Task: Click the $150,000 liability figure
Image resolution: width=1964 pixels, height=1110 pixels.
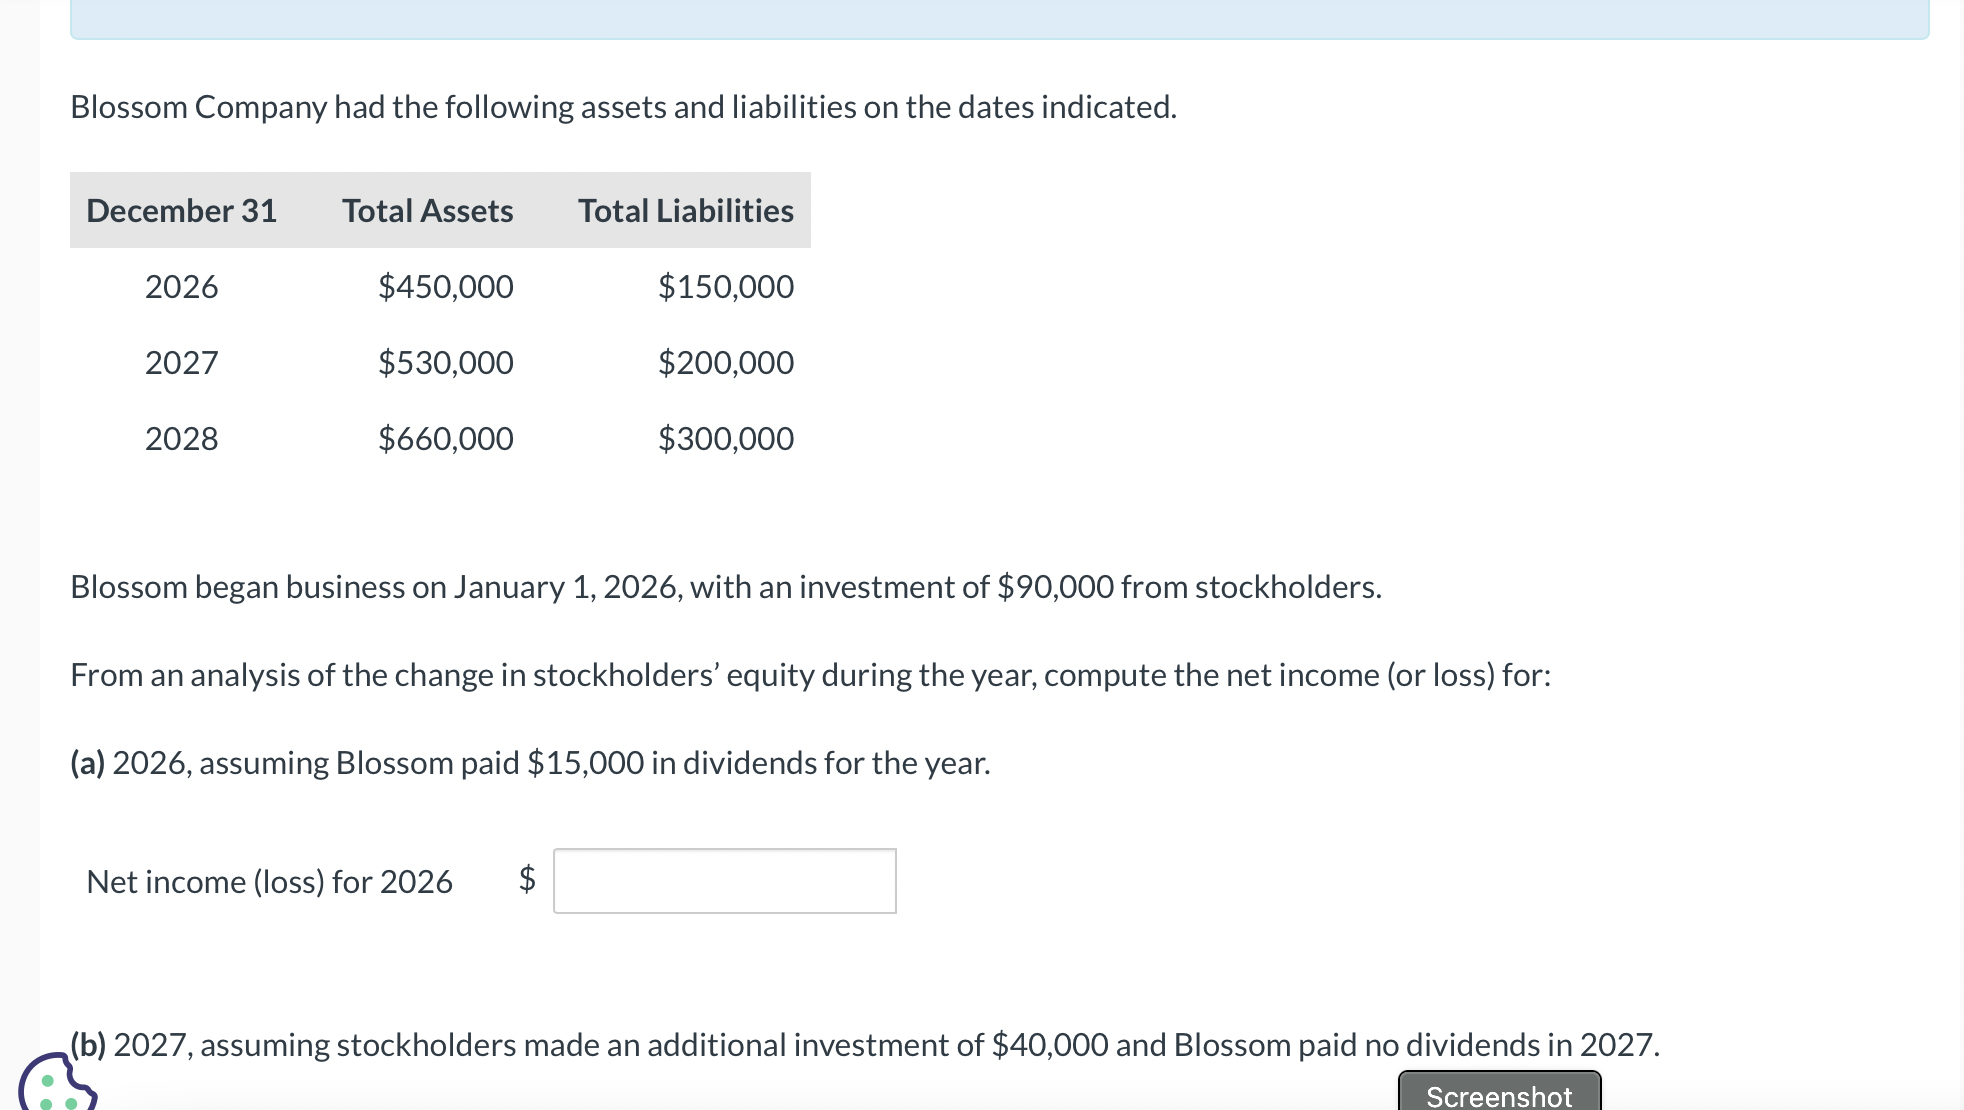Action: pos(726,287)
